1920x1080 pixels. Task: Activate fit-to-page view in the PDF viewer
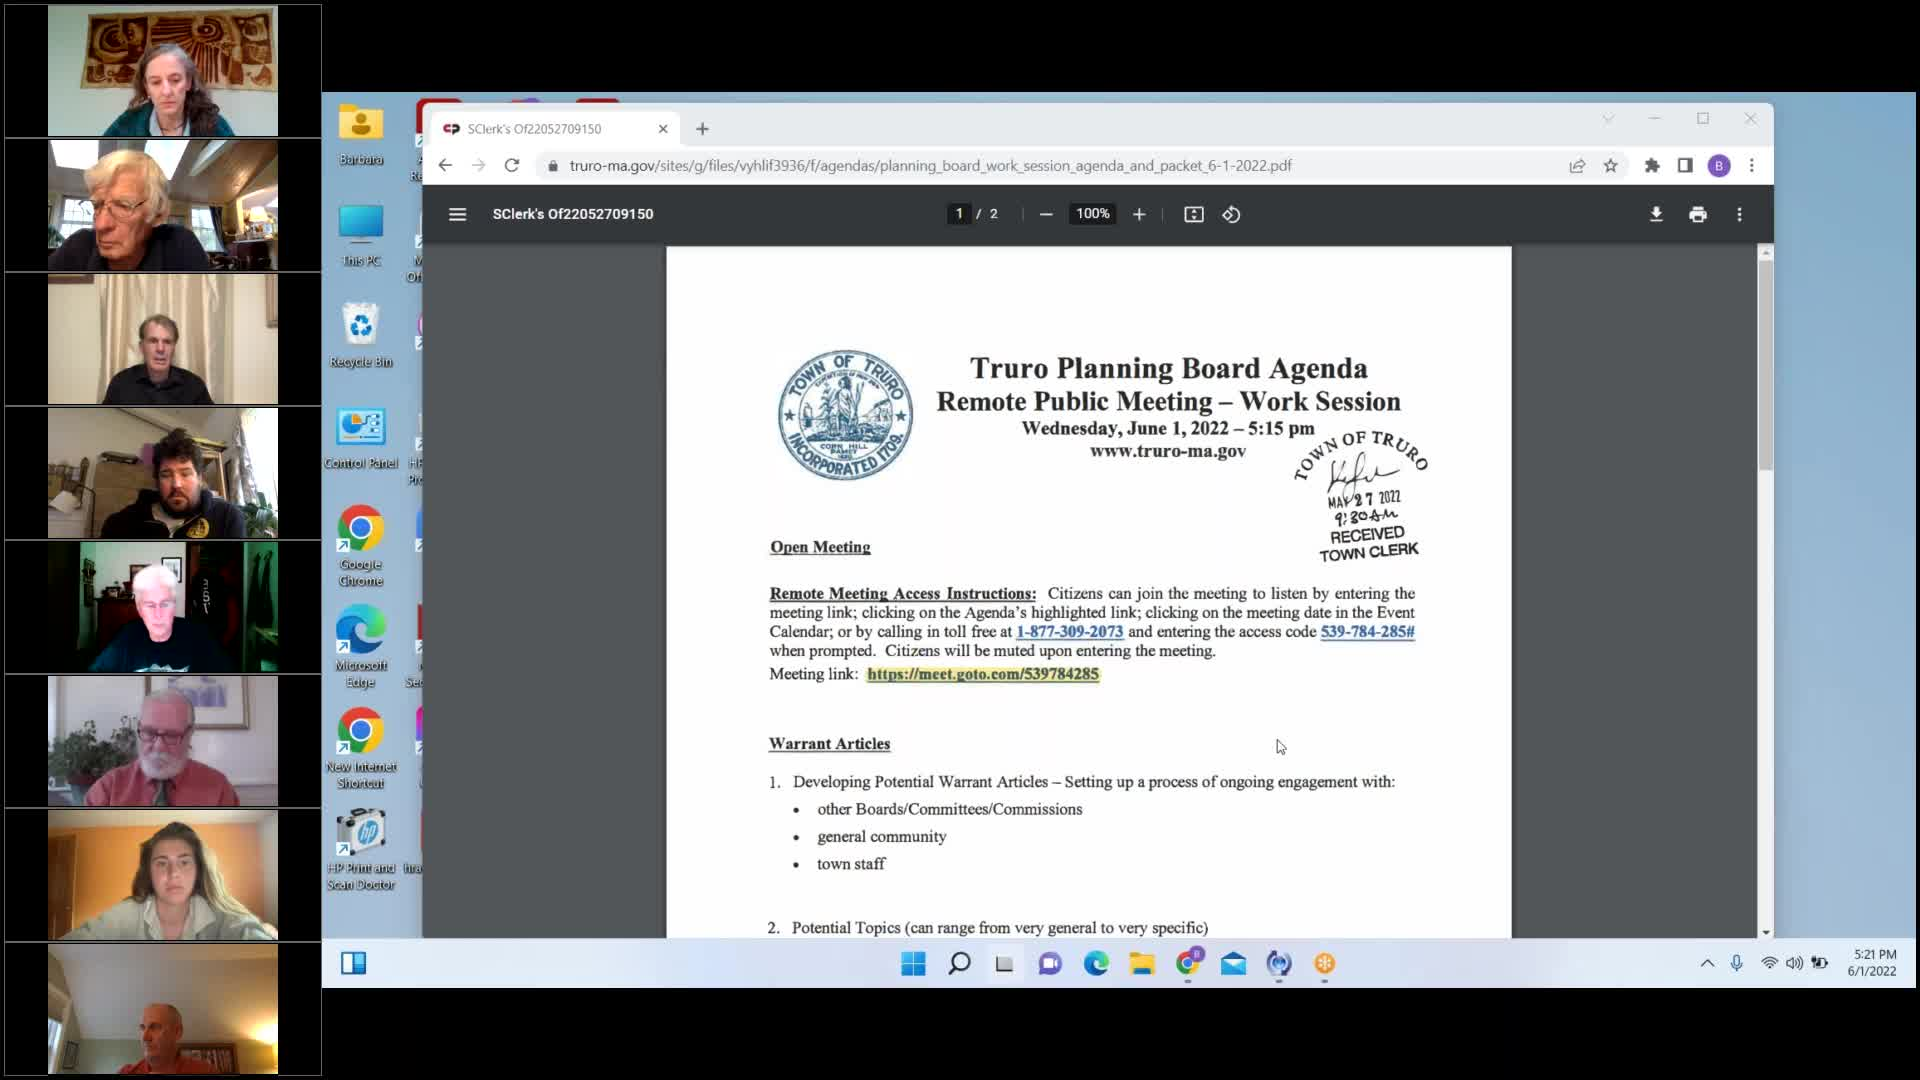(1193, 213)
